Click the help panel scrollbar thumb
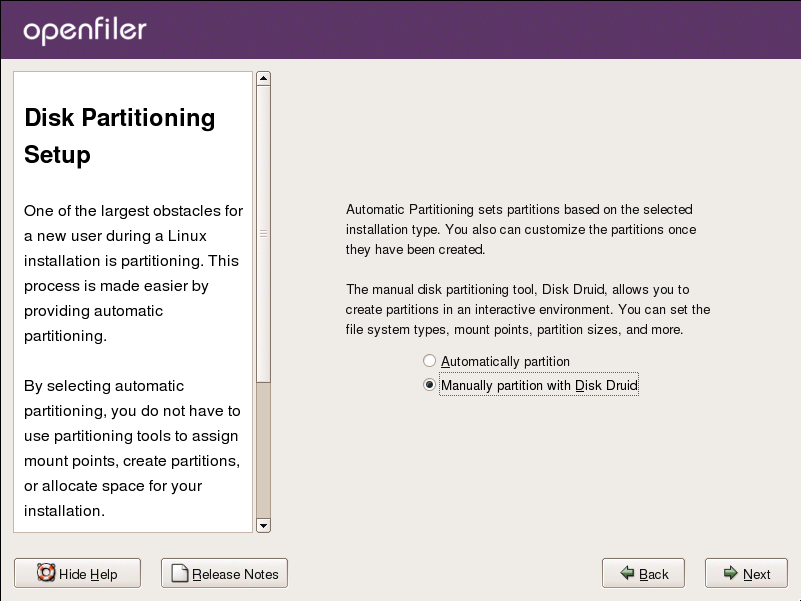801x601 pixels. click(x=264, y=232)
